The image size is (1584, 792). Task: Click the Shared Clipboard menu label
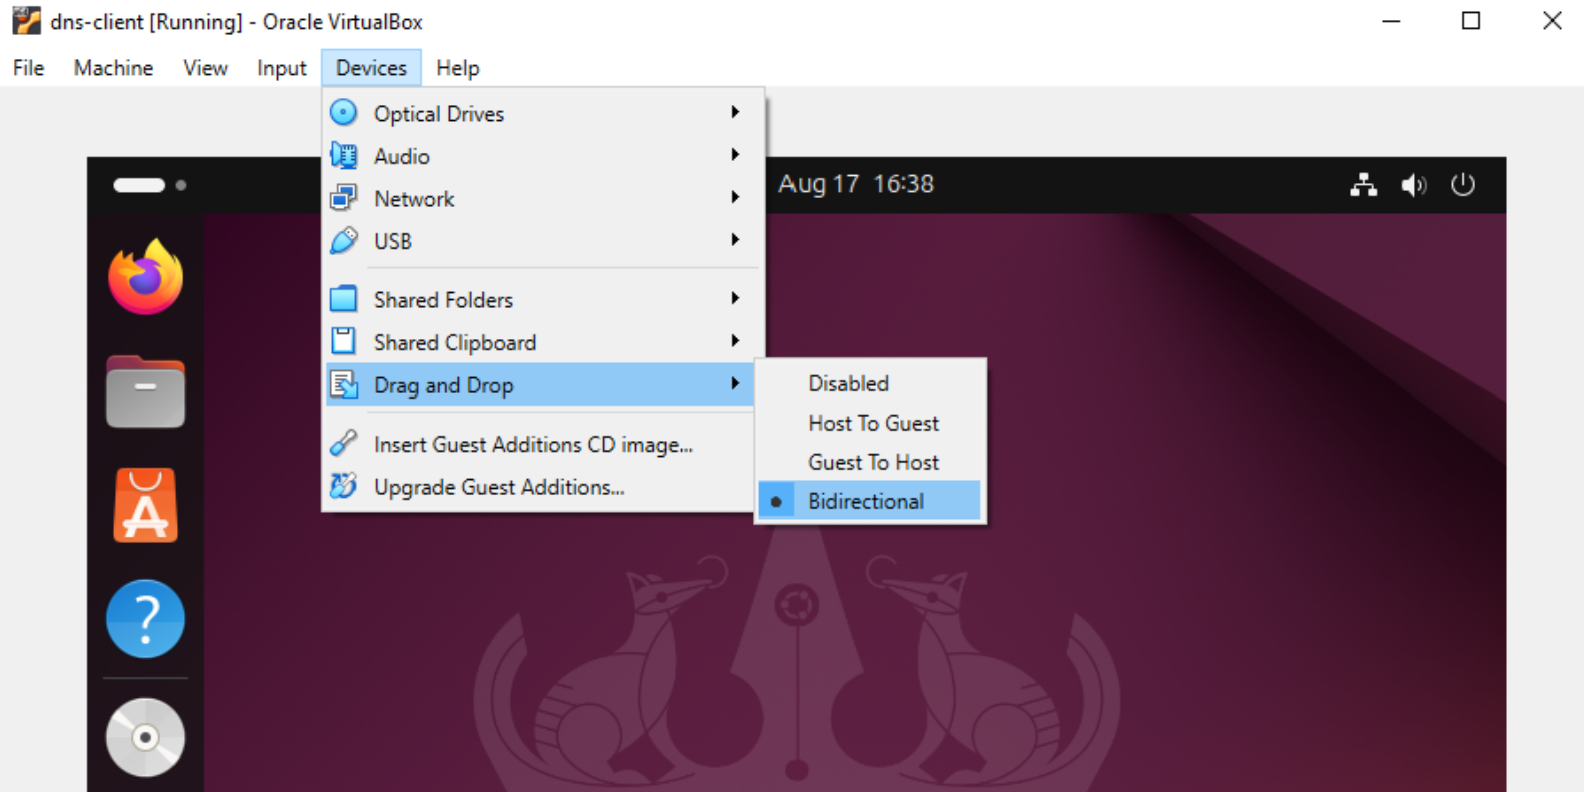point(455,343)
